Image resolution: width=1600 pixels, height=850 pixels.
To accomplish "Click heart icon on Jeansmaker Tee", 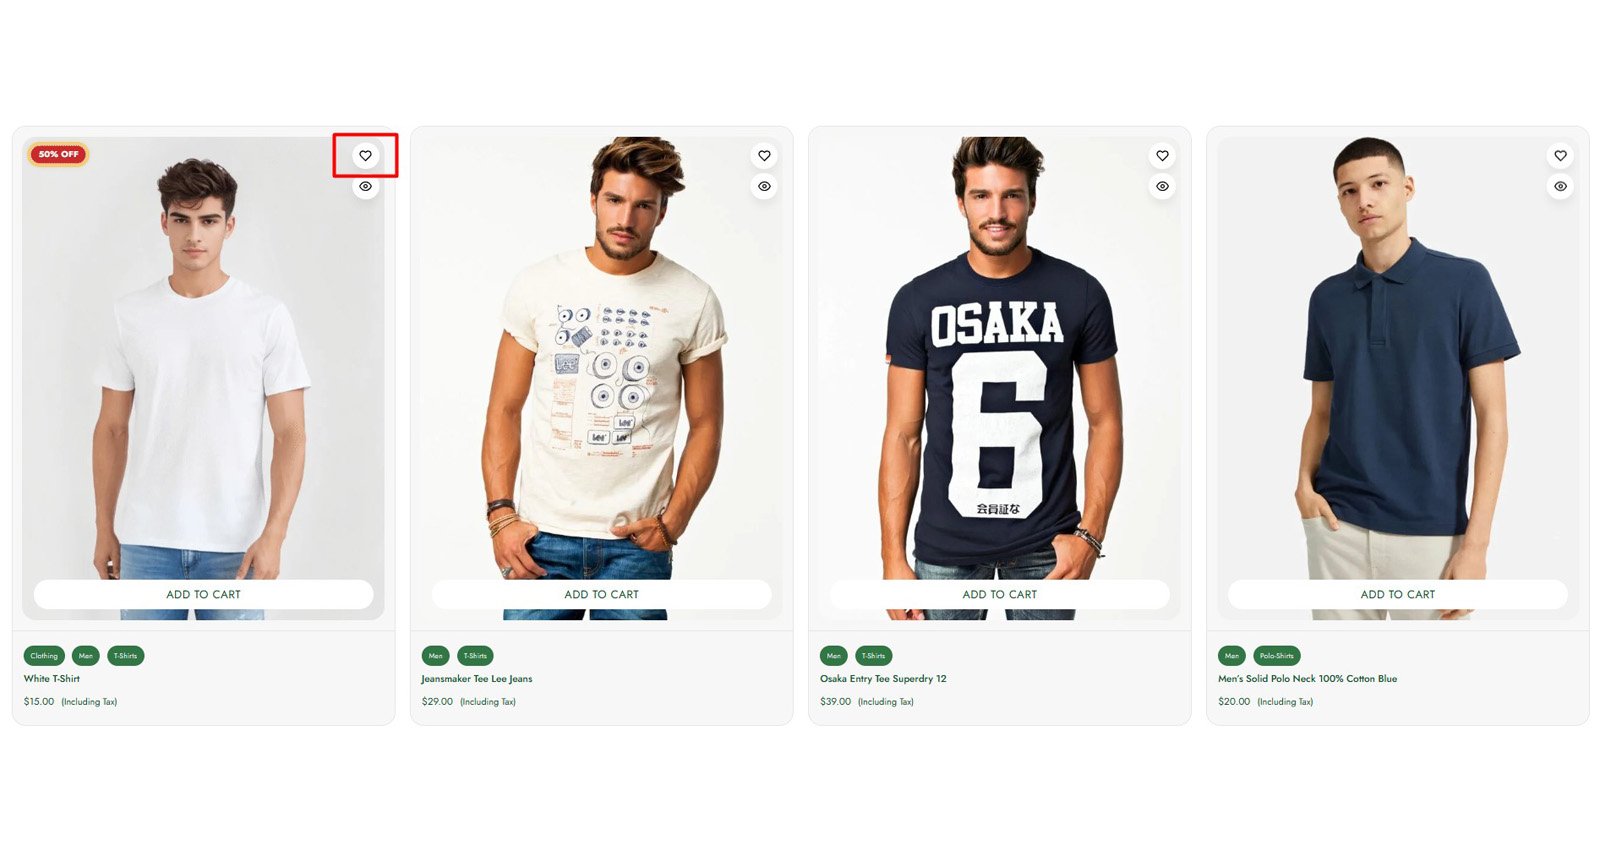I will 764,156.
